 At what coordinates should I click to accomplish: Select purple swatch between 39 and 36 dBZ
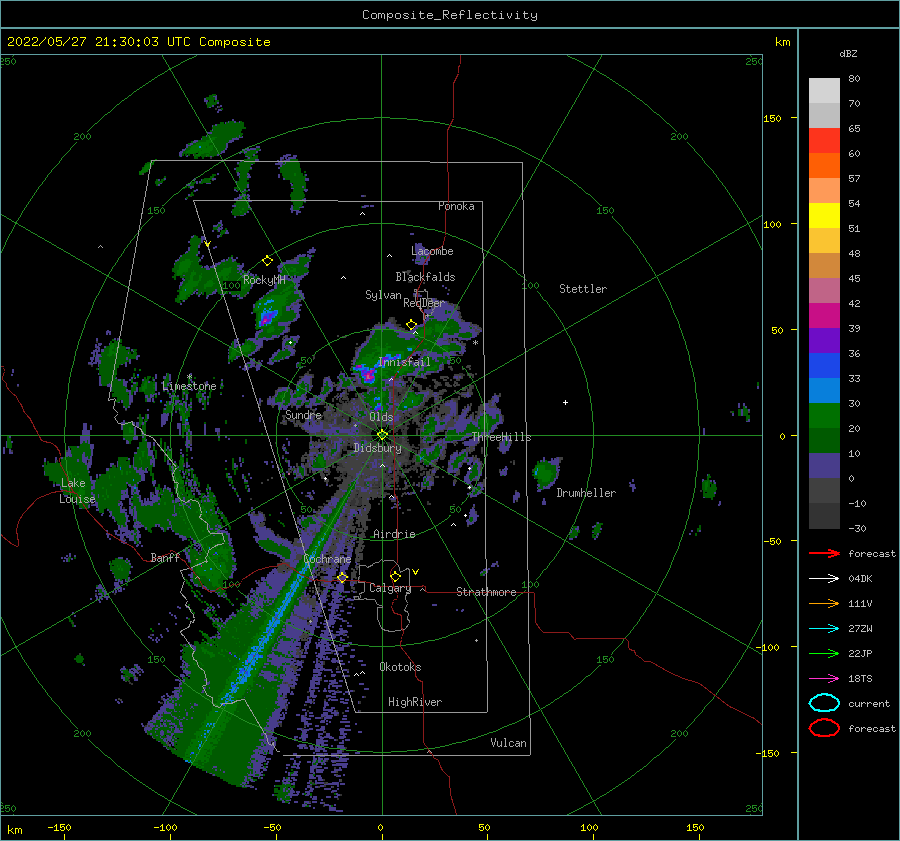824,340
